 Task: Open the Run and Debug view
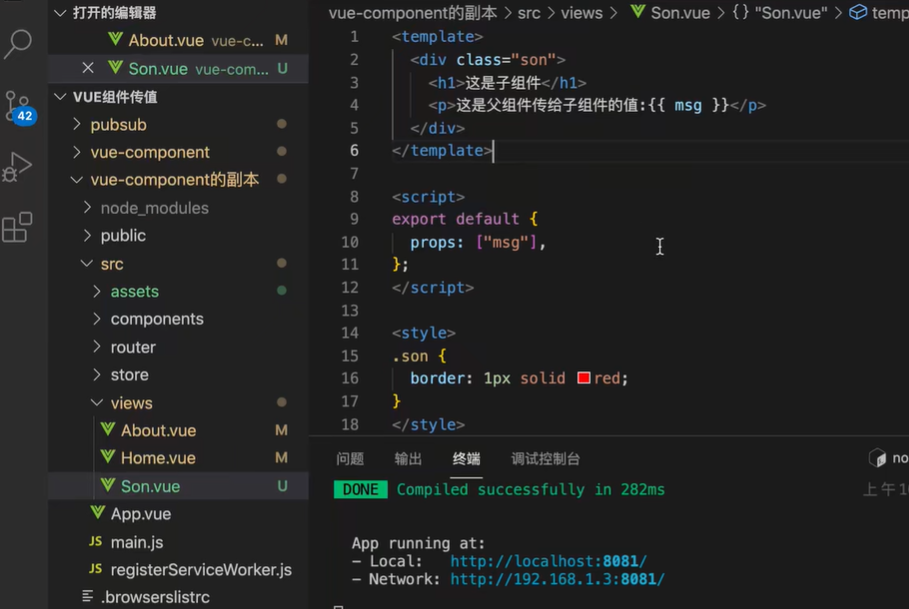[x=17, y=167]
